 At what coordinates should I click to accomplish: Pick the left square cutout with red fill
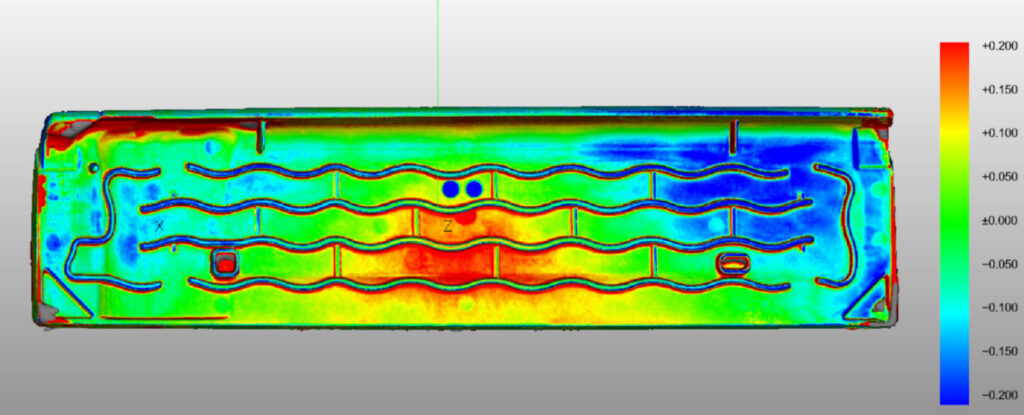225,264
